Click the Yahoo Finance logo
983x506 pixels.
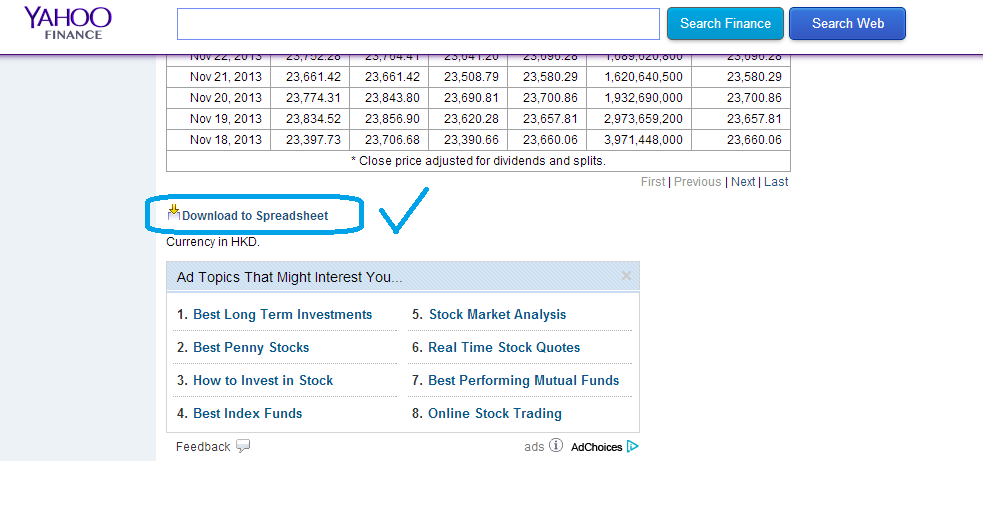click(x=68, y=23)
